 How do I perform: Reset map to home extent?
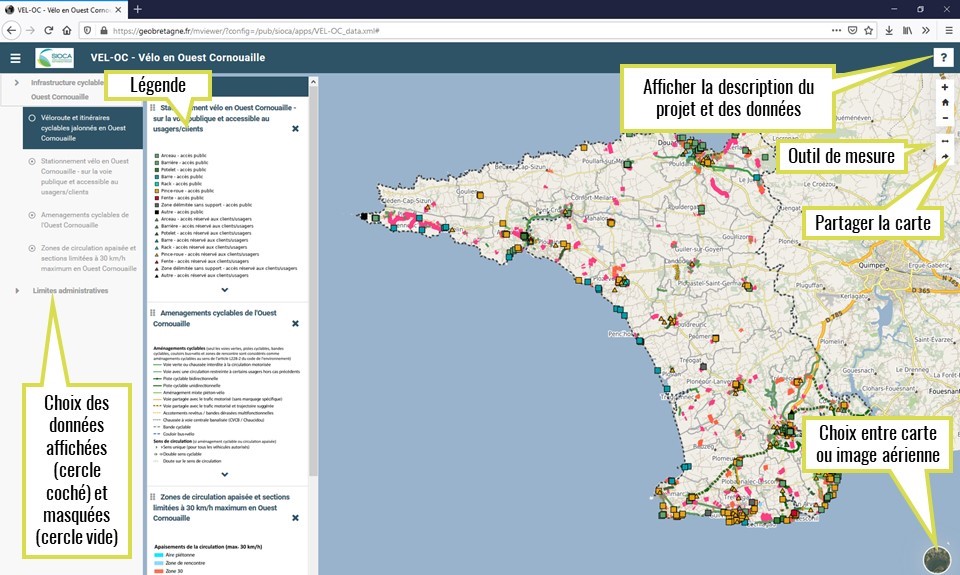pyautogui.click(x=945, y=102)
